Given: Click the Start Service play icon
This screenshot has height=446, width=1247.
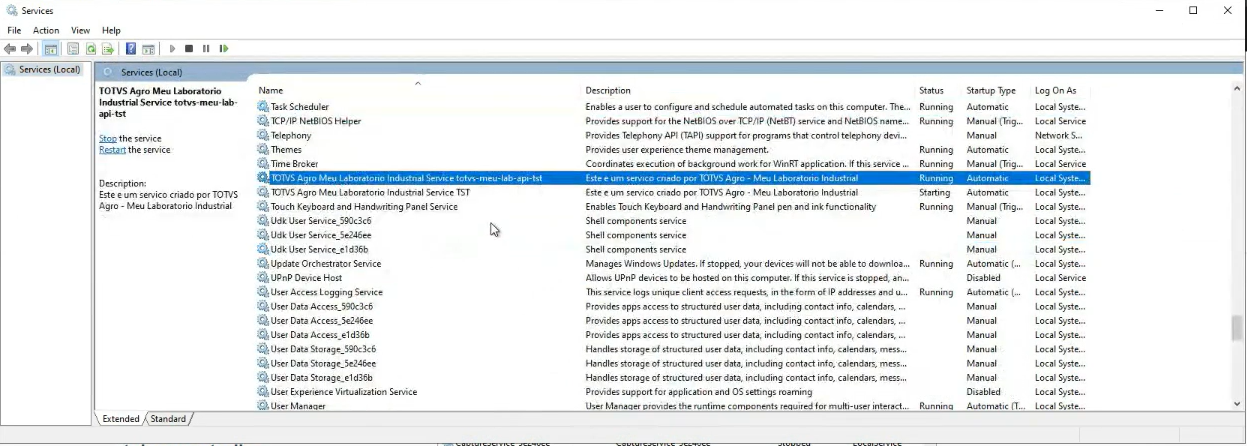Looking at the screenshot, I should click(x=172, y=48).
